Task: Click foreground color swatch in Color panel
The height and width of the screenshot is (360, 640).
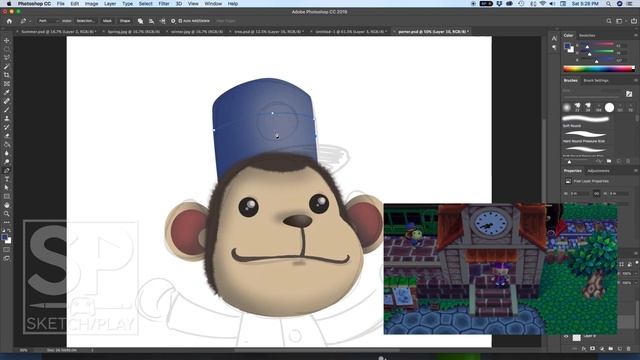Action: pyautogui.click(x=567, y=47)
